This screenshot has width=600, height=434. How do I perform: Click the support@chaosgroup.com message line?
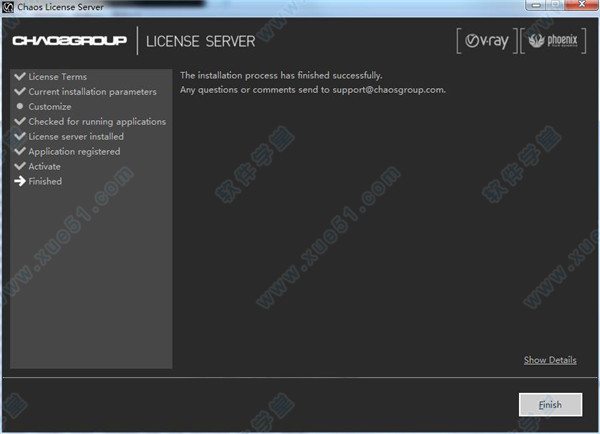pos(312,89)
